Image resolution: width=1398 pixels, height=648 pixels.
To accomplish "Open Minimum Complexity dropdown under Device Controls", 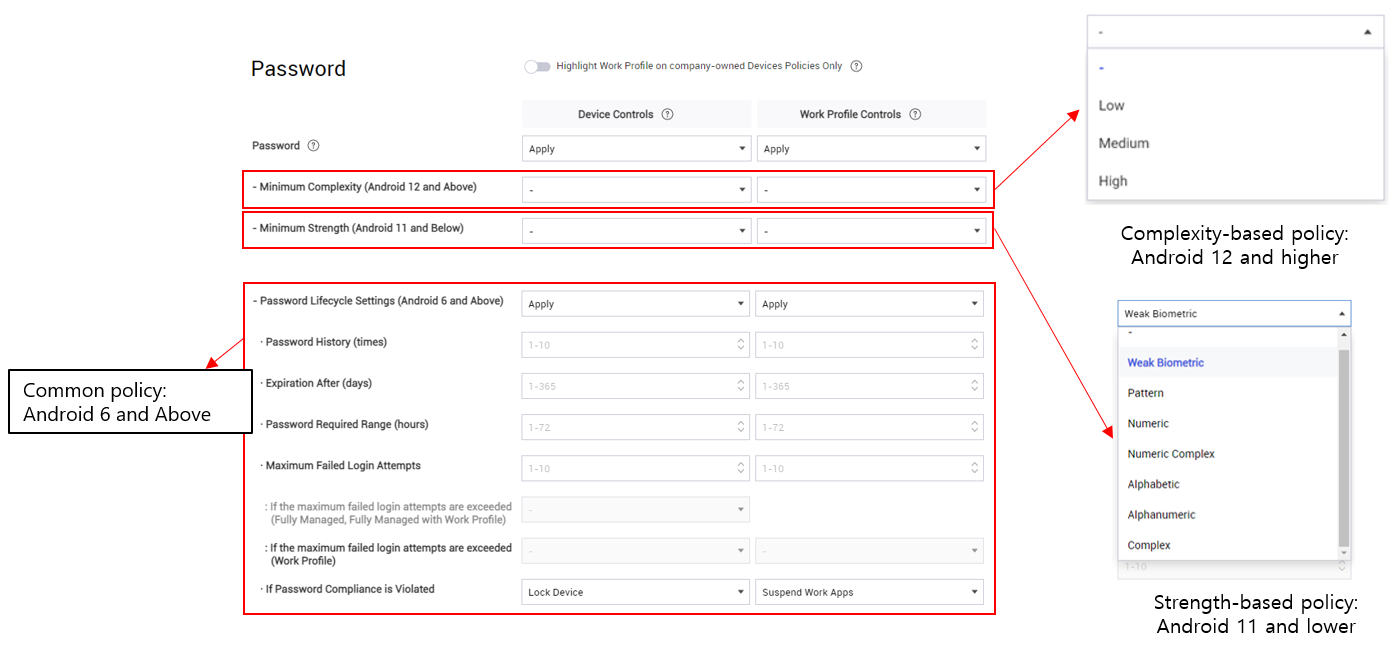I will pyautogui.click(x=636, y=189).
